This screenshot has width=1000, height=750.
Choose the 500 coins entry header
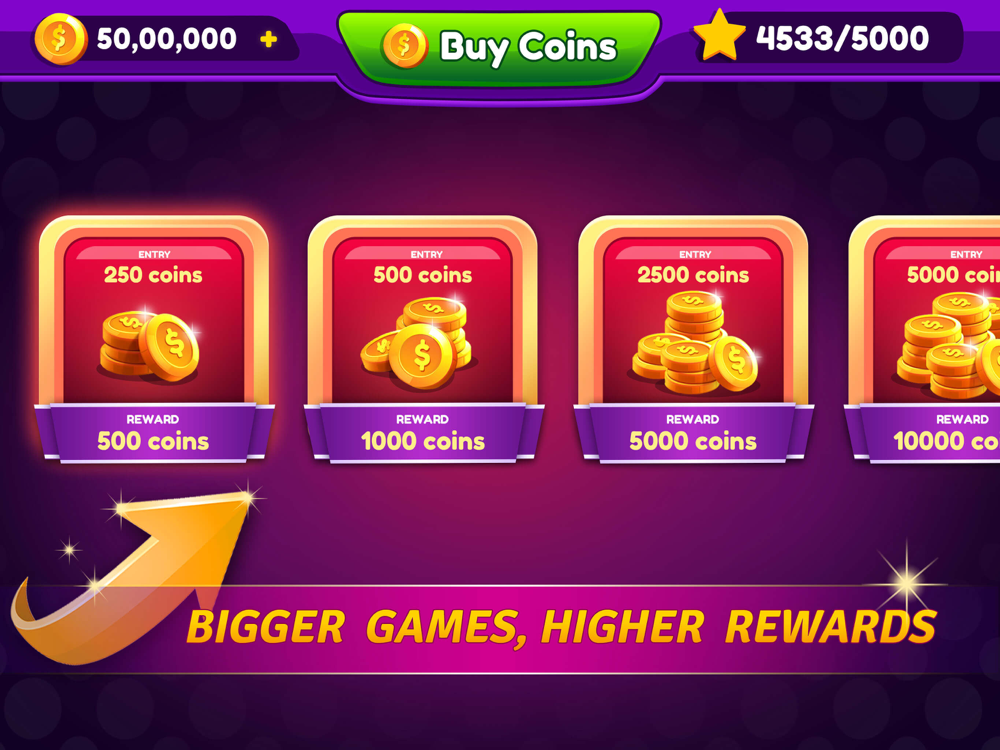click(x=423, y=268)
